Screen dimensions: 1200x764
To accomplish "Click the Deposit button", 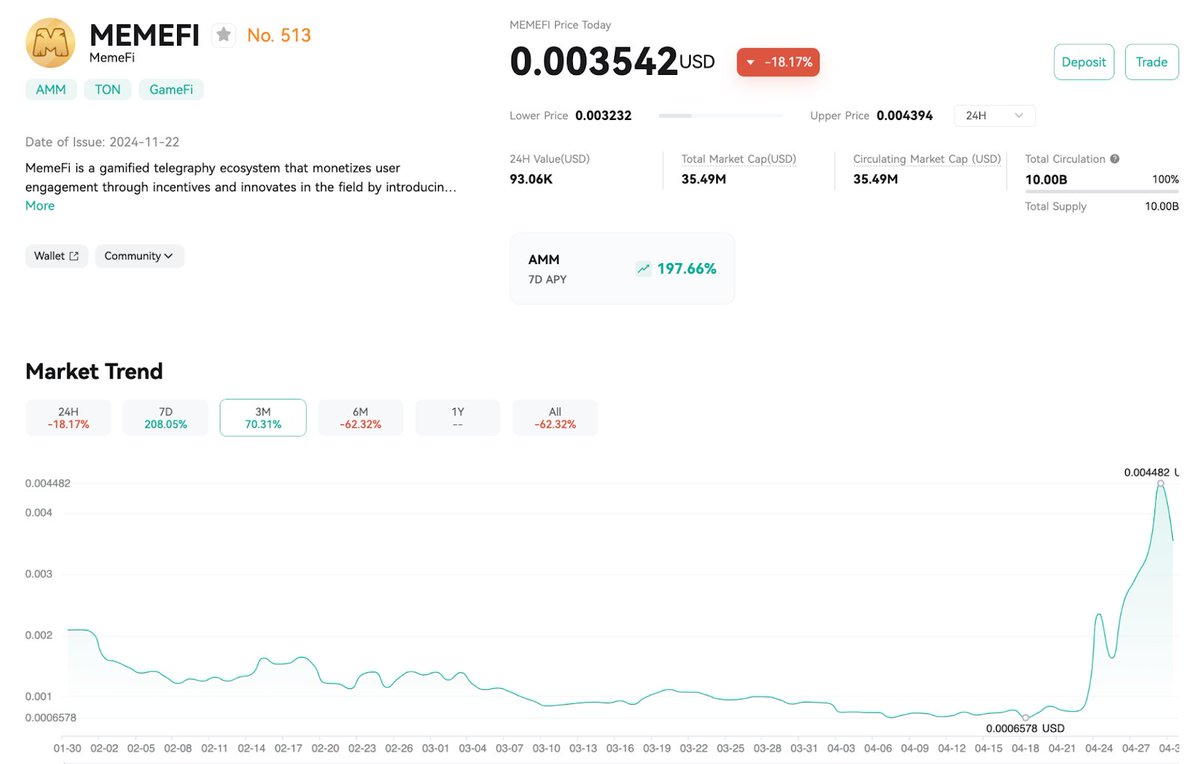I will pyautogui.click(x=1083, y=61).
